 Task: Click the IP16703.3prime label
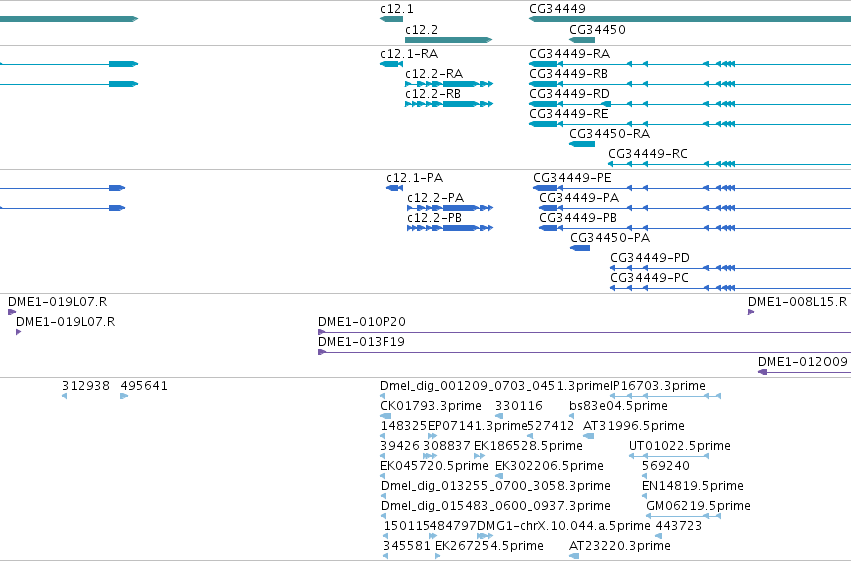click(x=658, y=386)
